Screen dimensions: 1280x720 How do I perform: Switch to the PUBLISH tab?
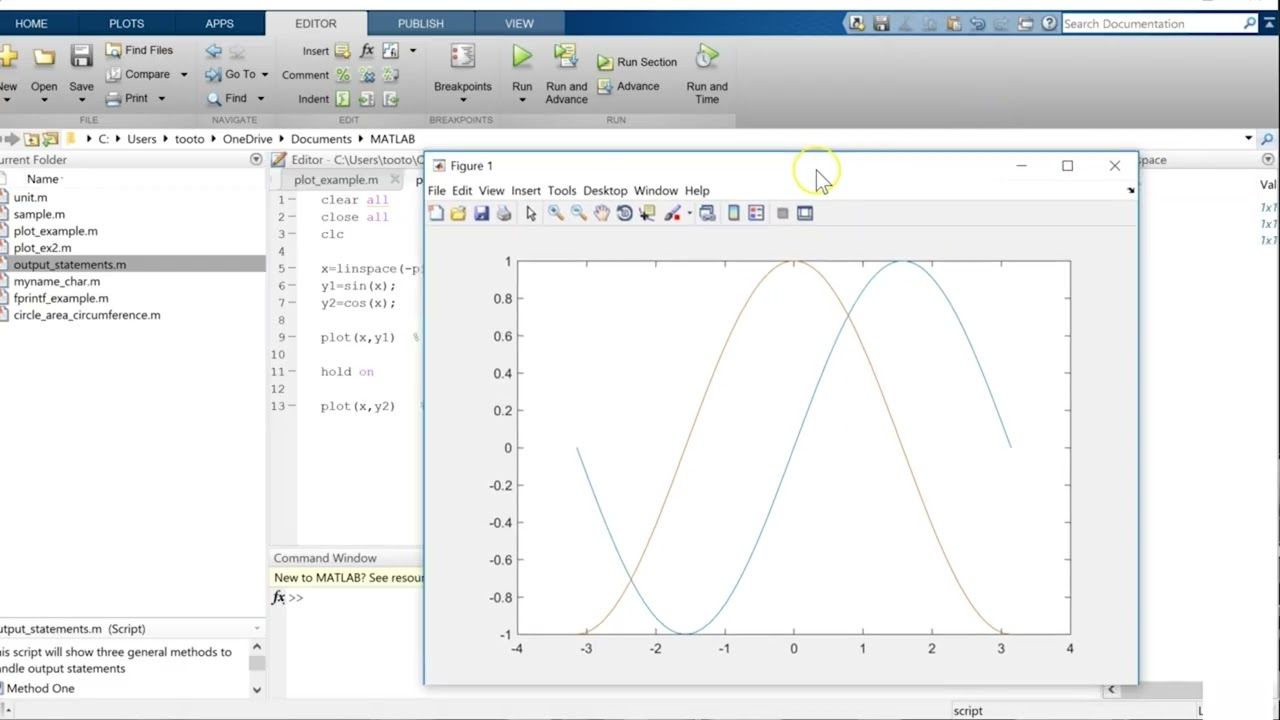[421, 23]
